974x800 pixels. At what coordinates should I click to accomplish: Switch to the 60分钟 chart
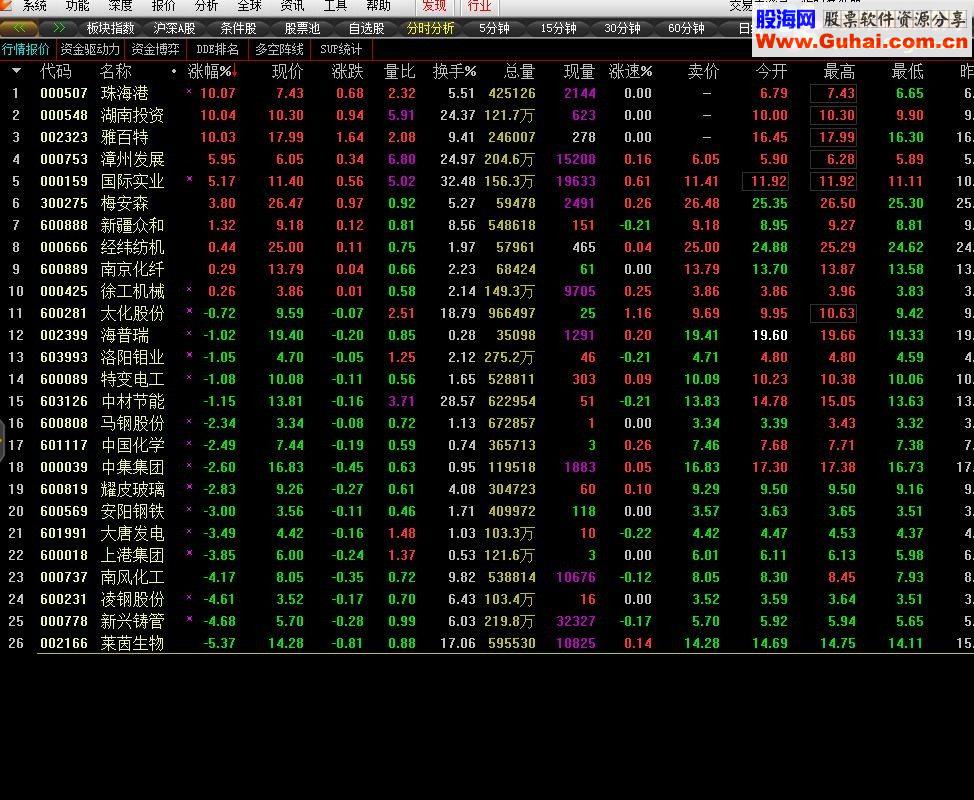(686, 29)
